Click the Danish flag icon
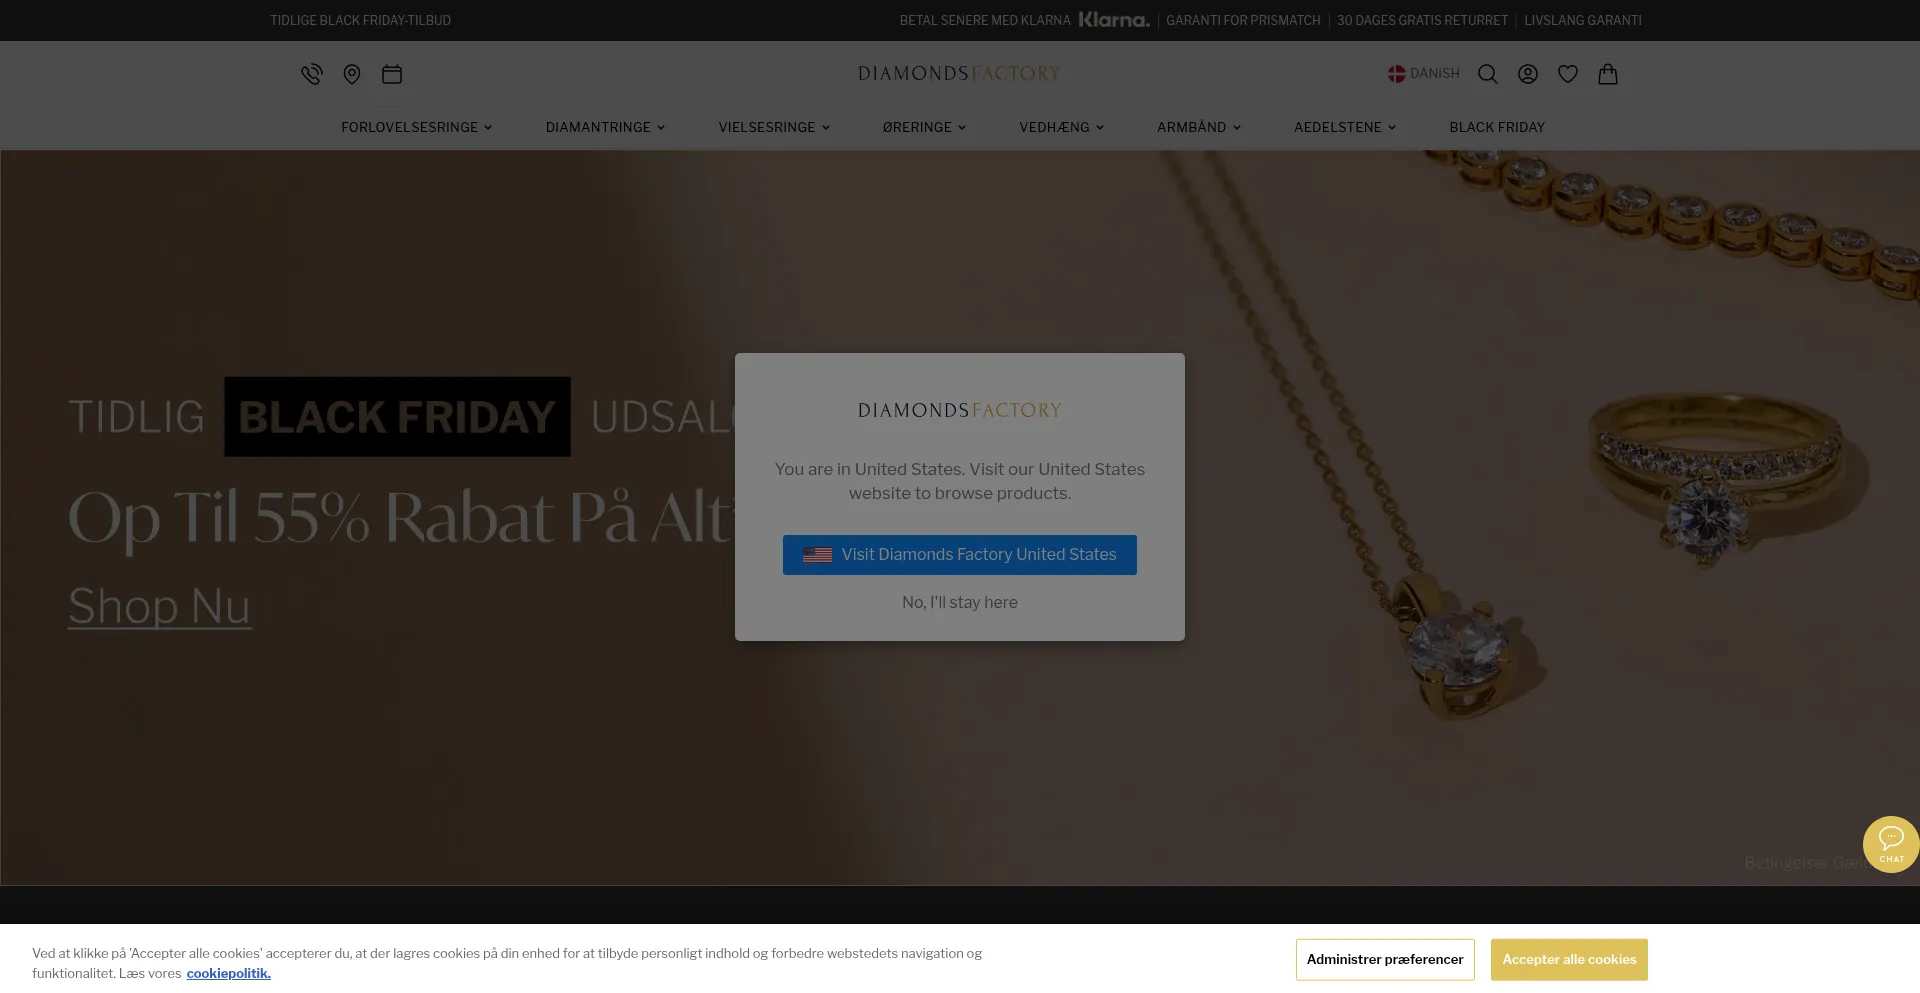 pyautogui.click(x=1397, y=74)
